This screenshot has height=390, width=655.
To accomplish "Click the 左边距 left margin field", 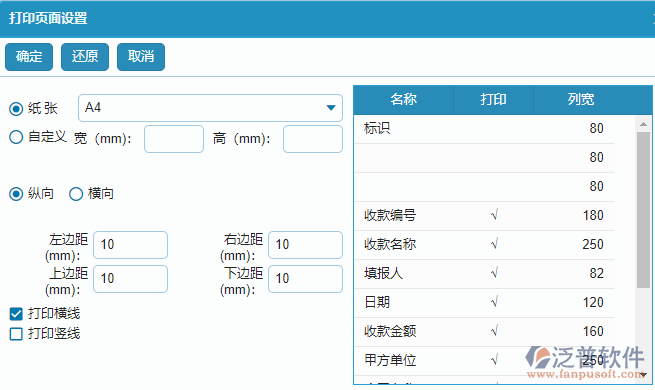I will click(x=130, y=245).
